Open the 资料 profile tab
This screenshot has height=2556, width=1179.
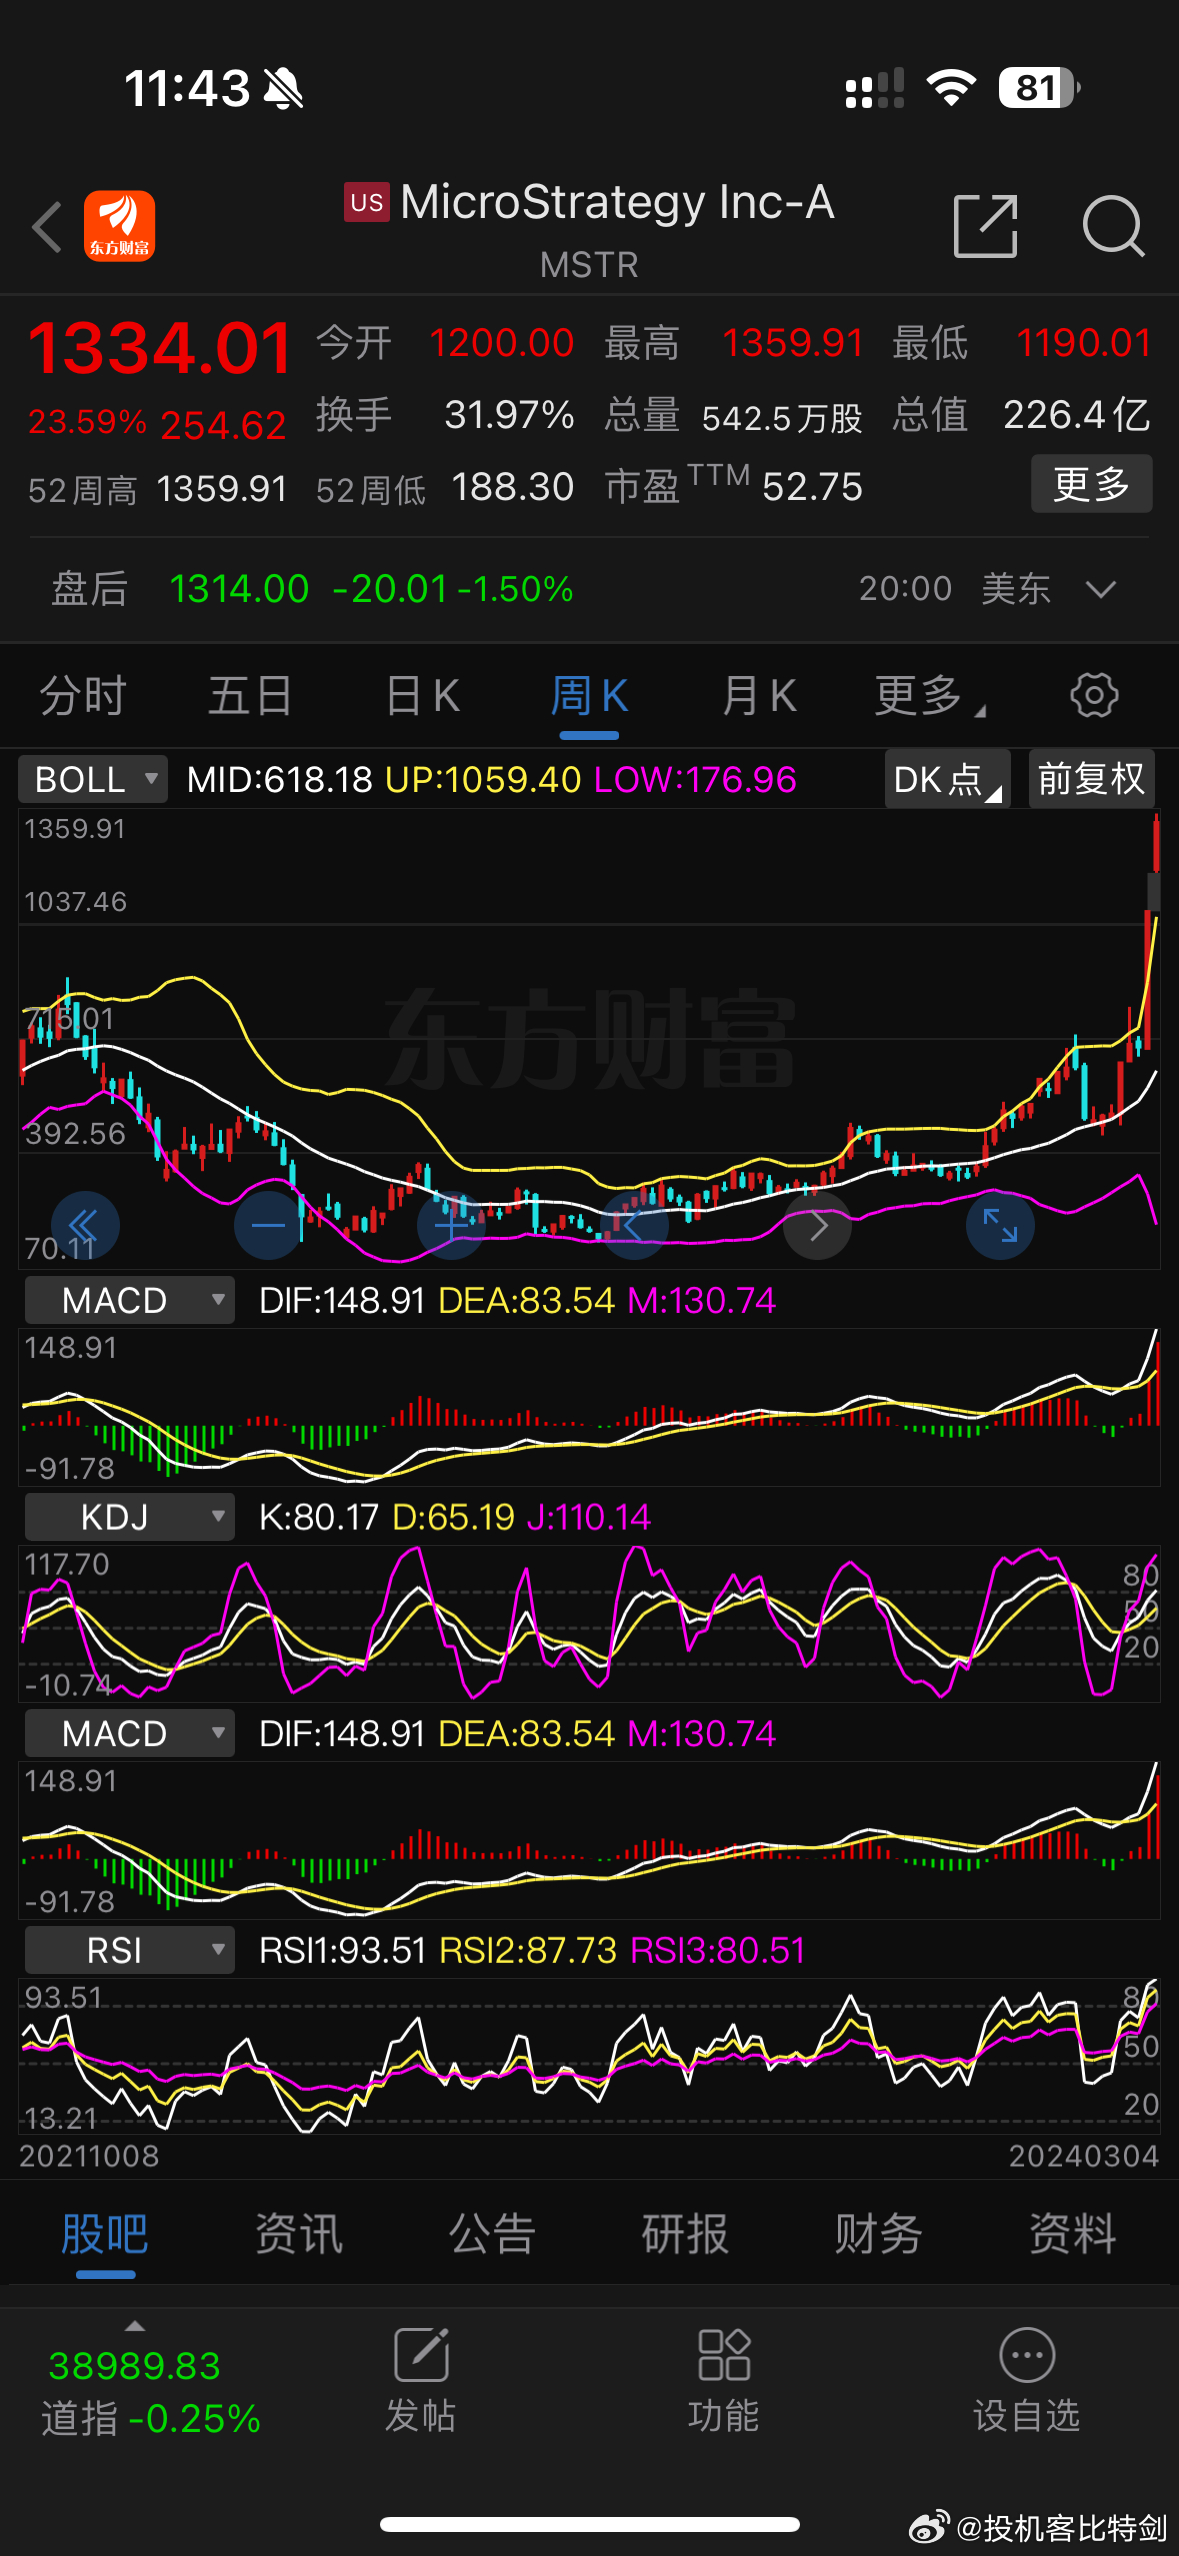[1072, 2234]
